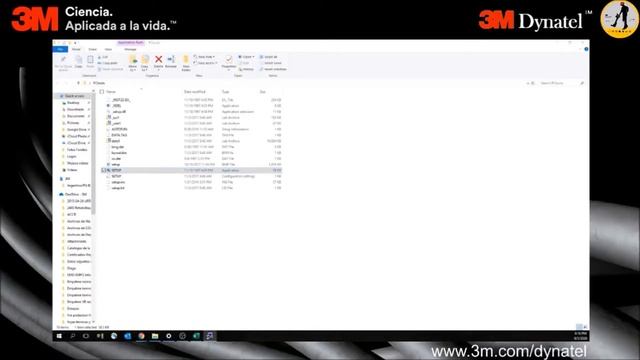Open the New item dropdown
The image size is (640, 360).
204,57
